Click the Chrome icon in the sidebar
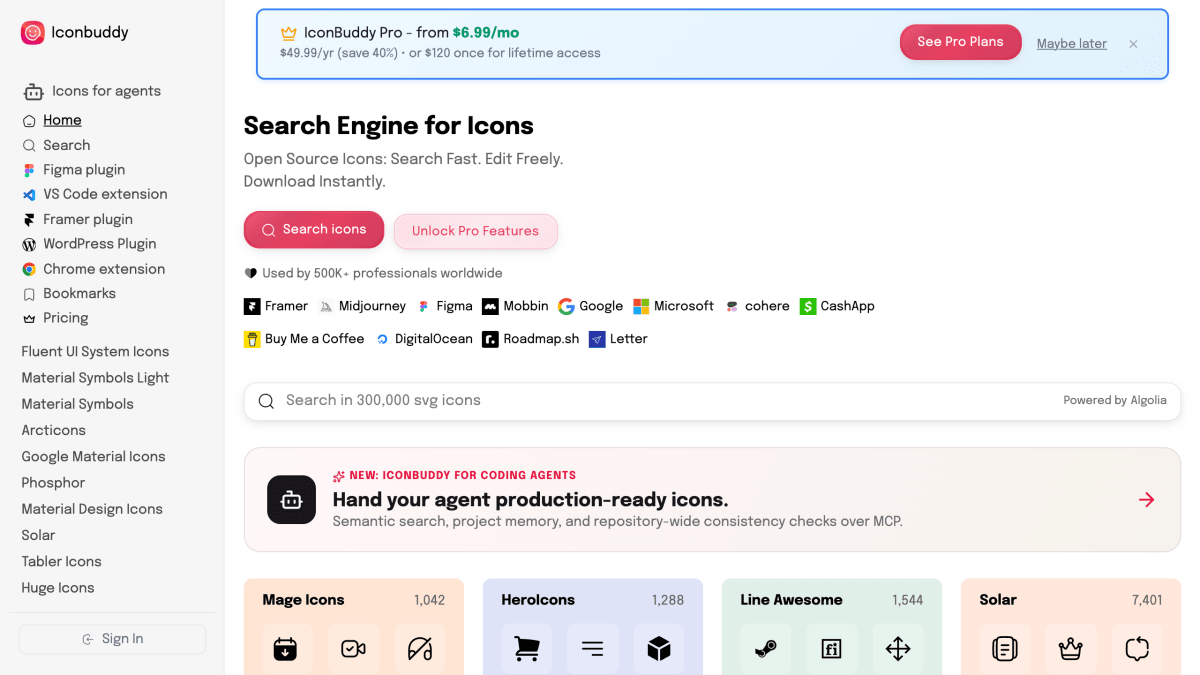Image resolution: width=1200 pixels, height=675 pixels. click(x=29, y=269)
